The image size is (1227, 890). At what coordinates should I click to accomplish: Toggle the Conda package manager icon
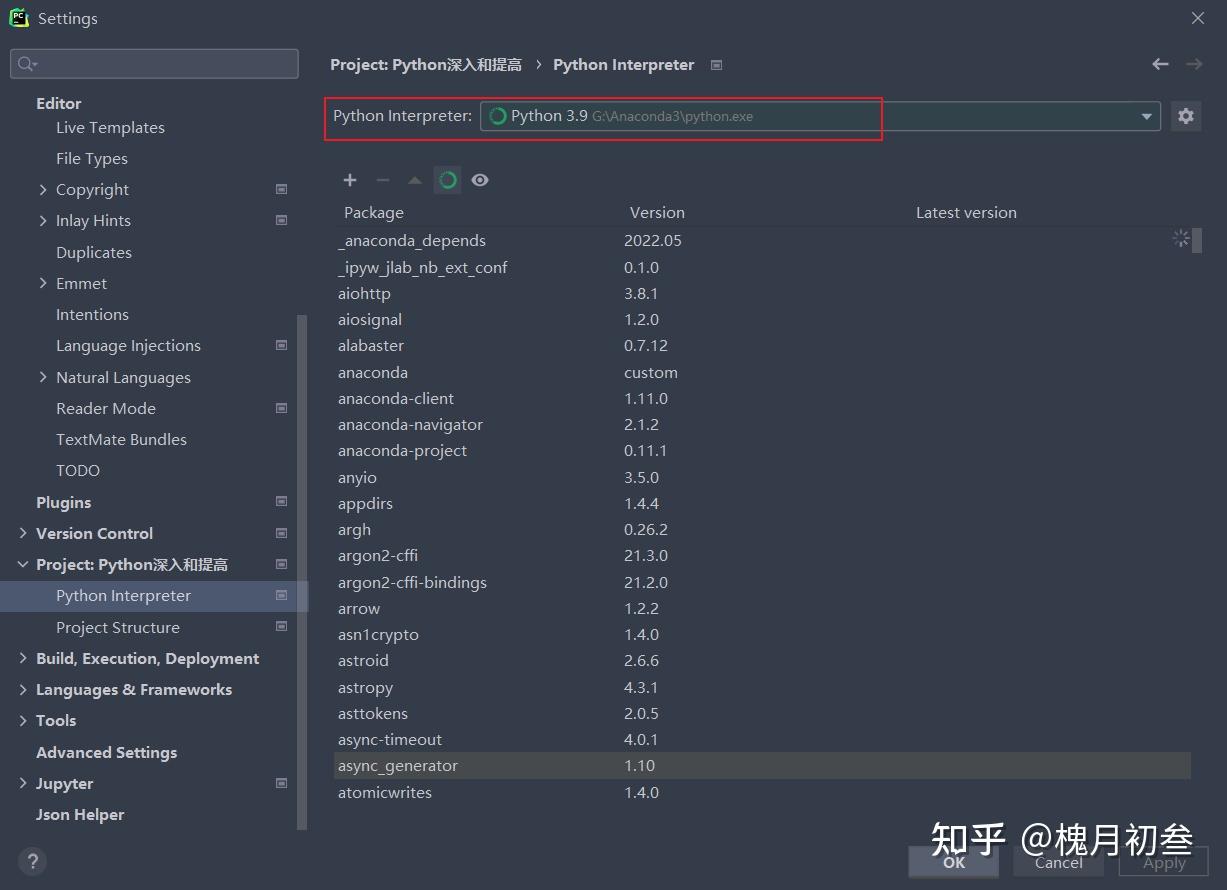(x=448, y=180)
